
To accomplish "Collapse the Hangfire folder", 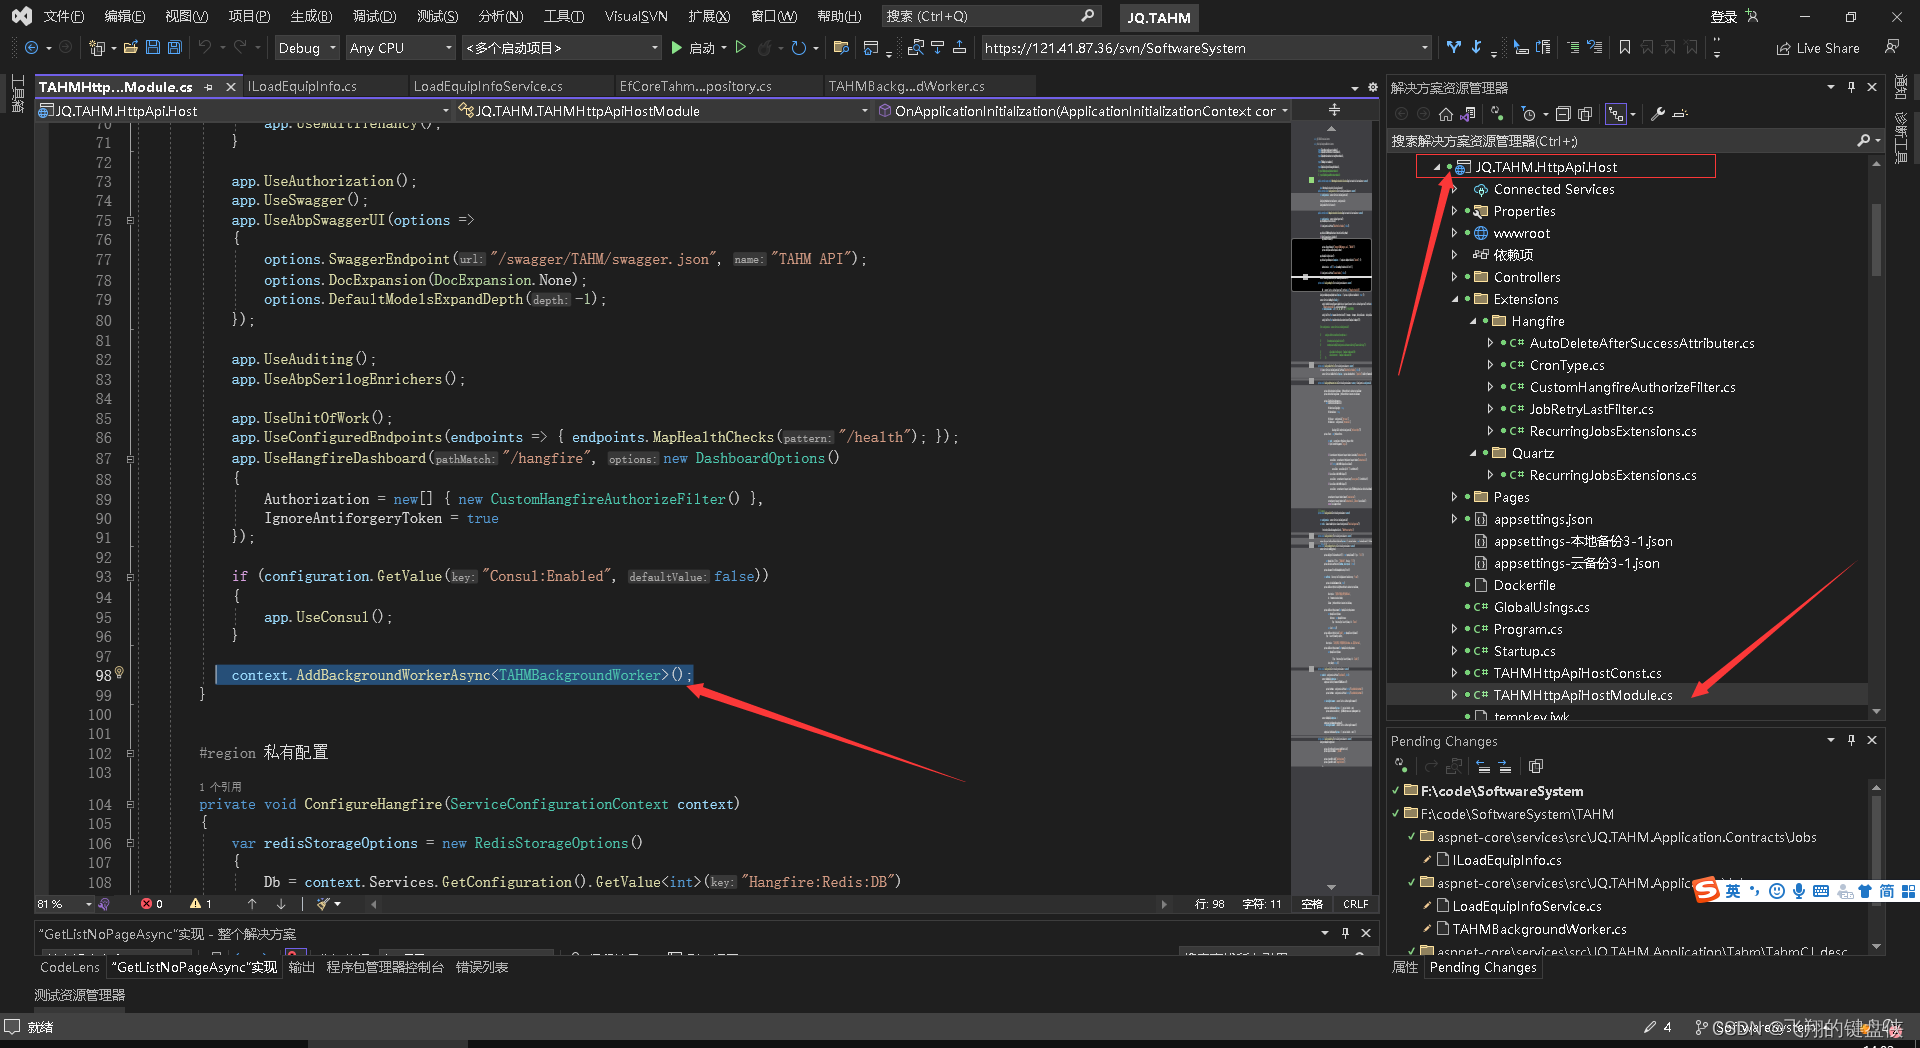I will coord(1473,321).
